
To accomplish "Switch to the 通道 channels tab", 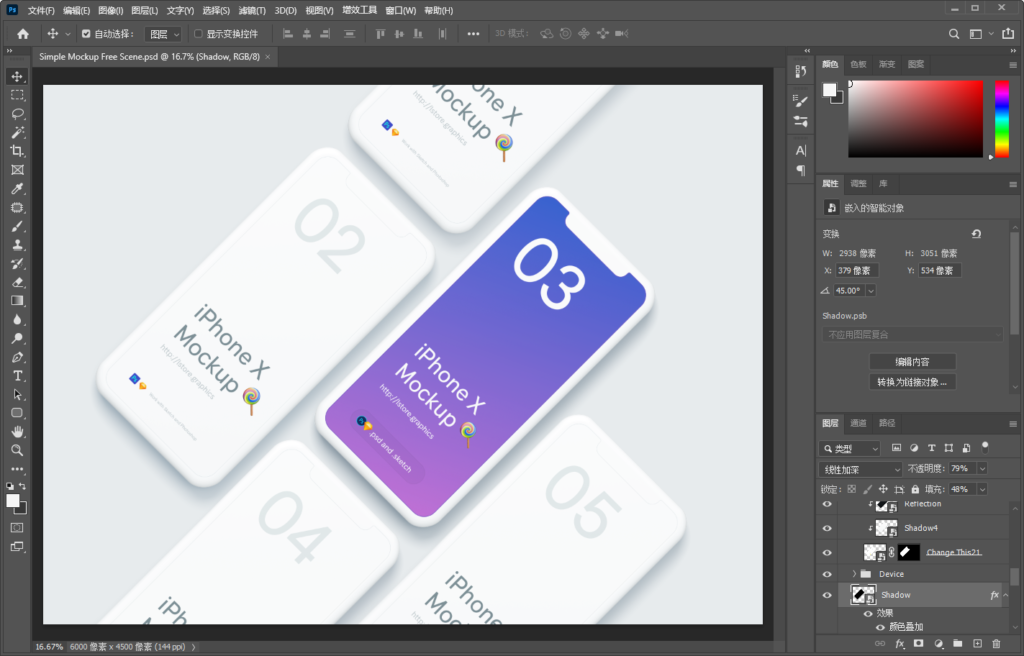I will coord(858,423).
